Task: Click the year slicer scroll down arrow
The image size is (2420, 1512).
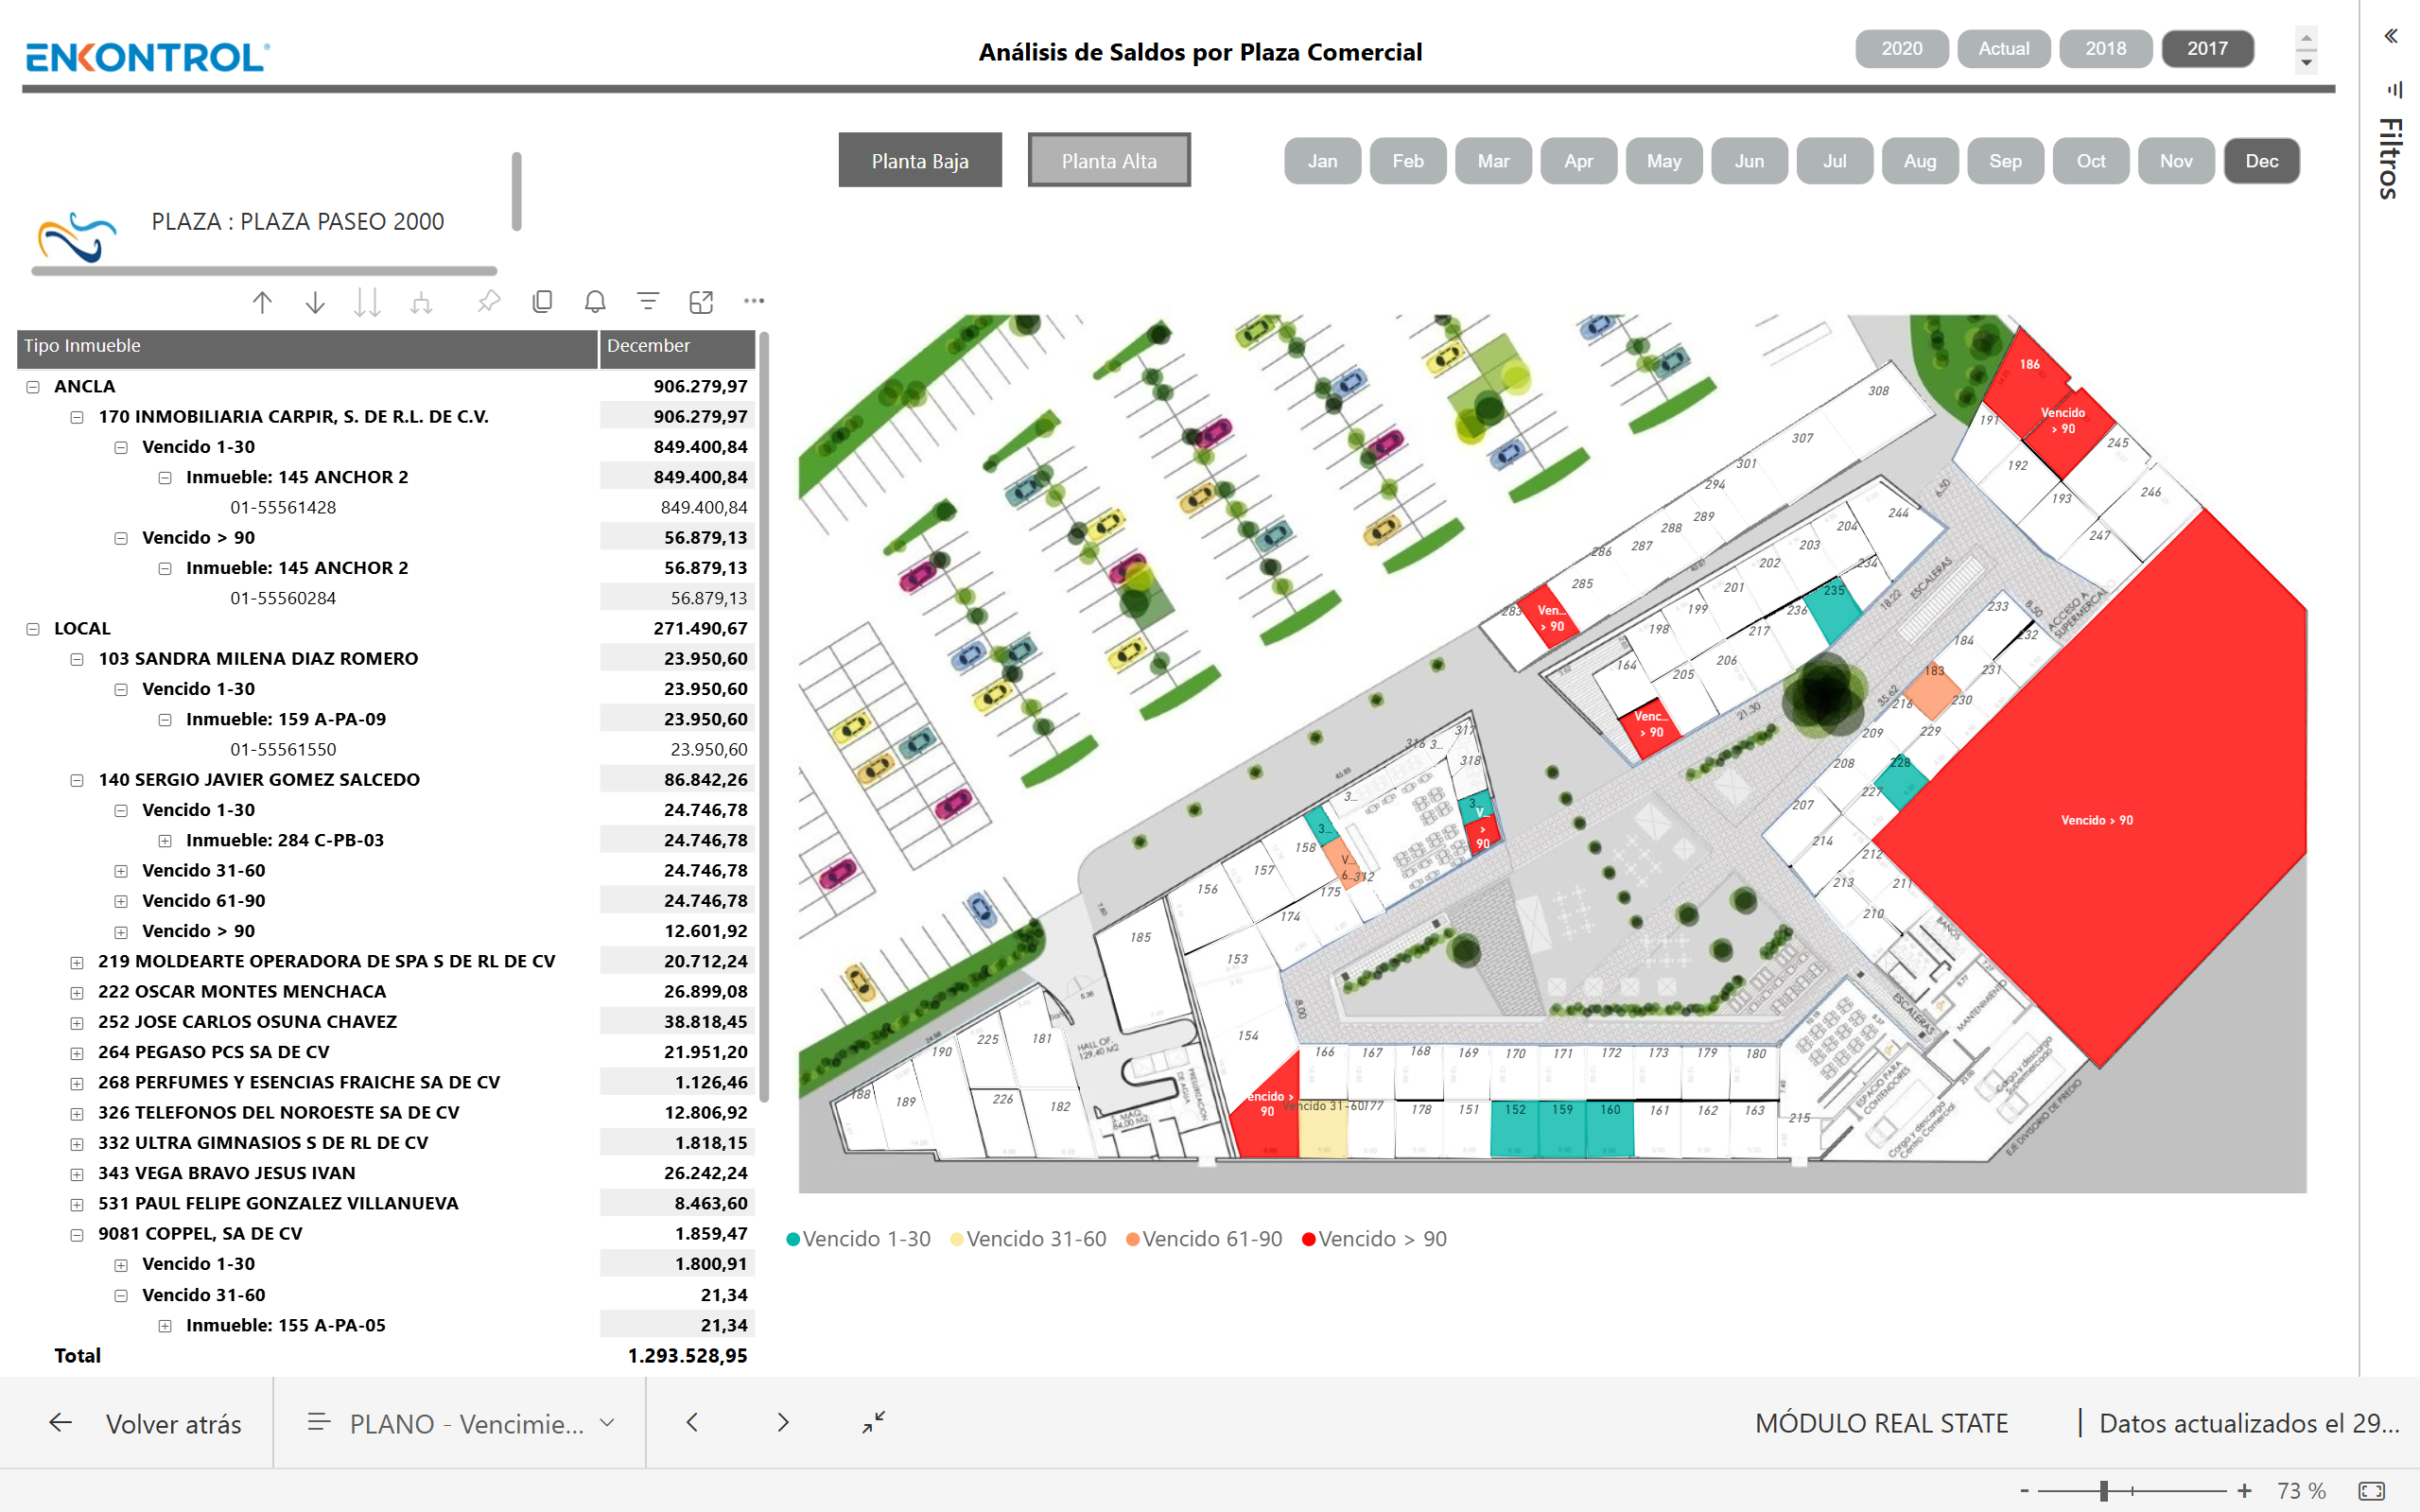Action: click(x=2306, y=62)
